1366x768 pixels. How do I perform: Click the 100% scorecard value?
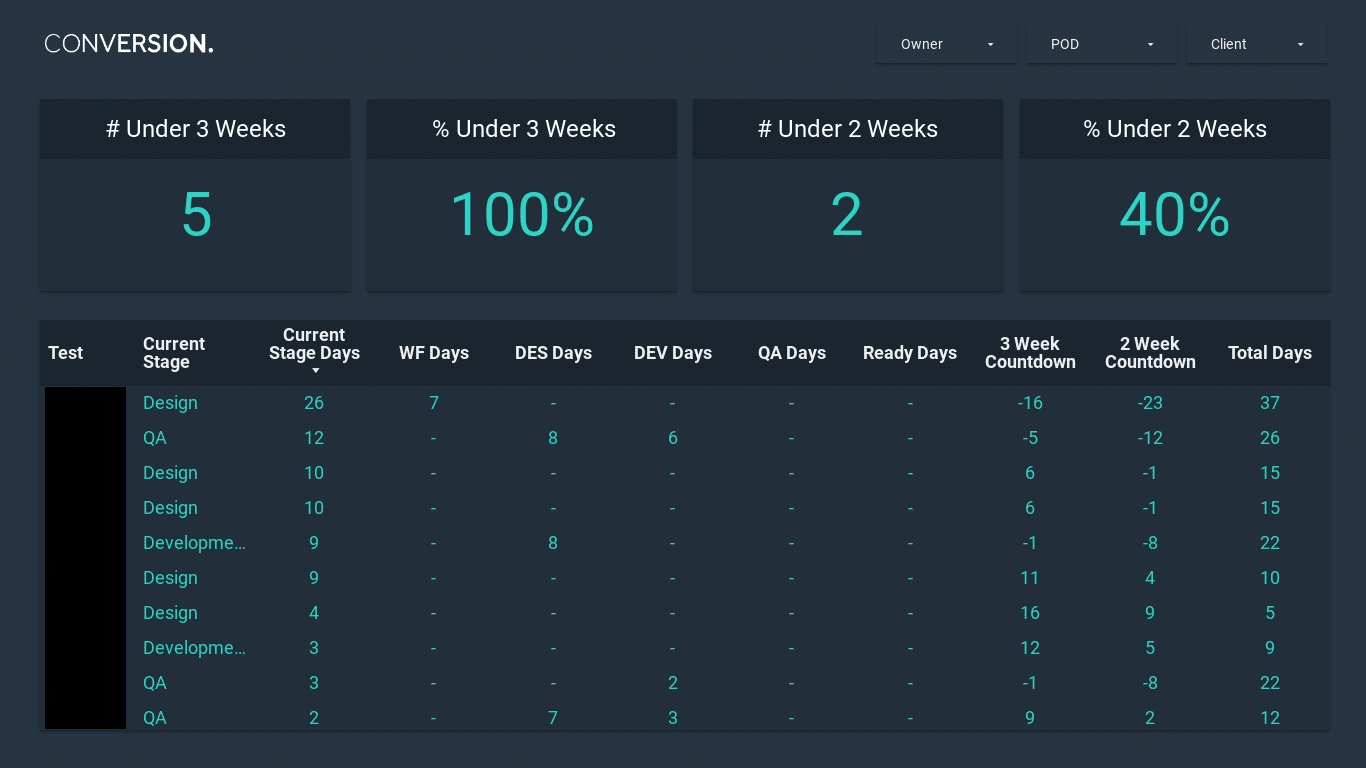pos(522,215)
